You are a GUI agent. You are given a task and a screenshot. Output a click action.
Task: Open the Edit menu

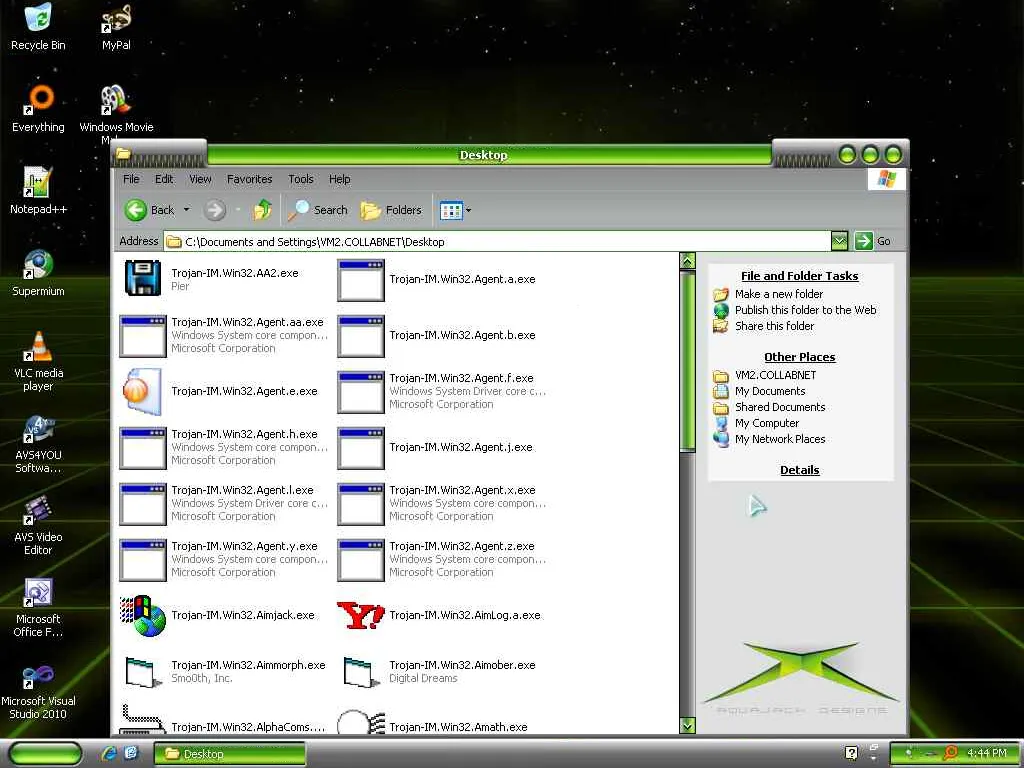point(164,179)
